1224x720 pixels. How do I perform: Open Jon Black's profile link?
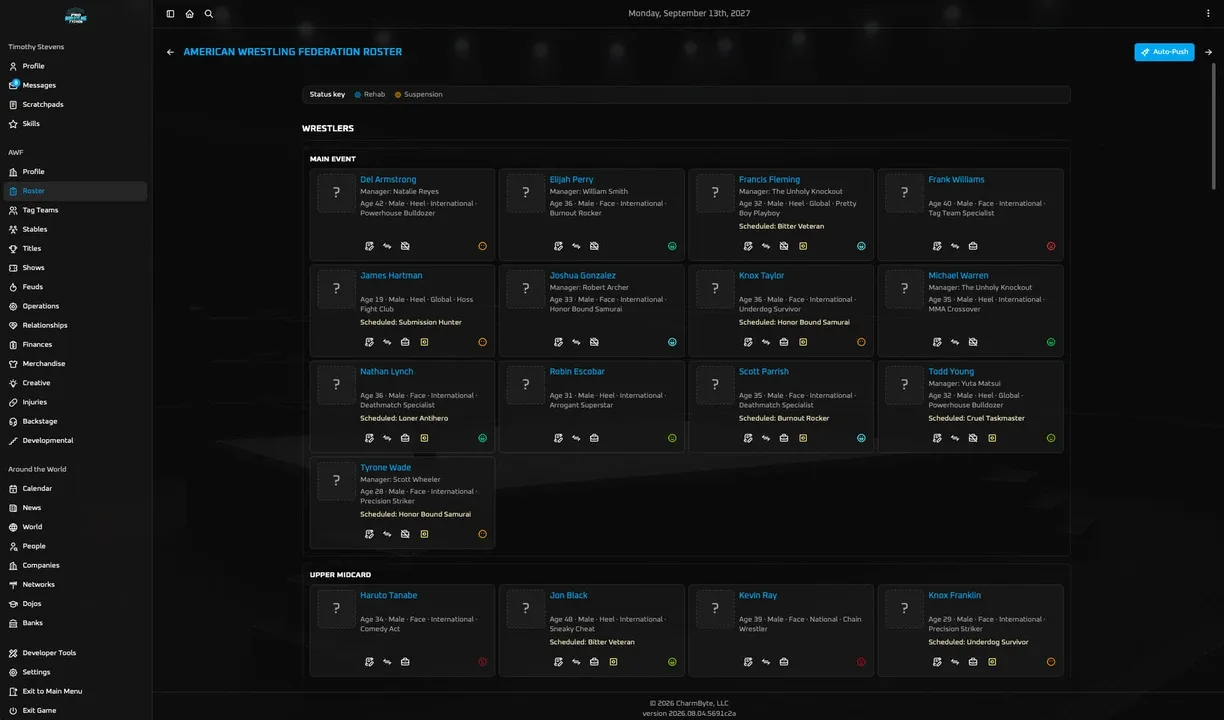pos(568,596)
